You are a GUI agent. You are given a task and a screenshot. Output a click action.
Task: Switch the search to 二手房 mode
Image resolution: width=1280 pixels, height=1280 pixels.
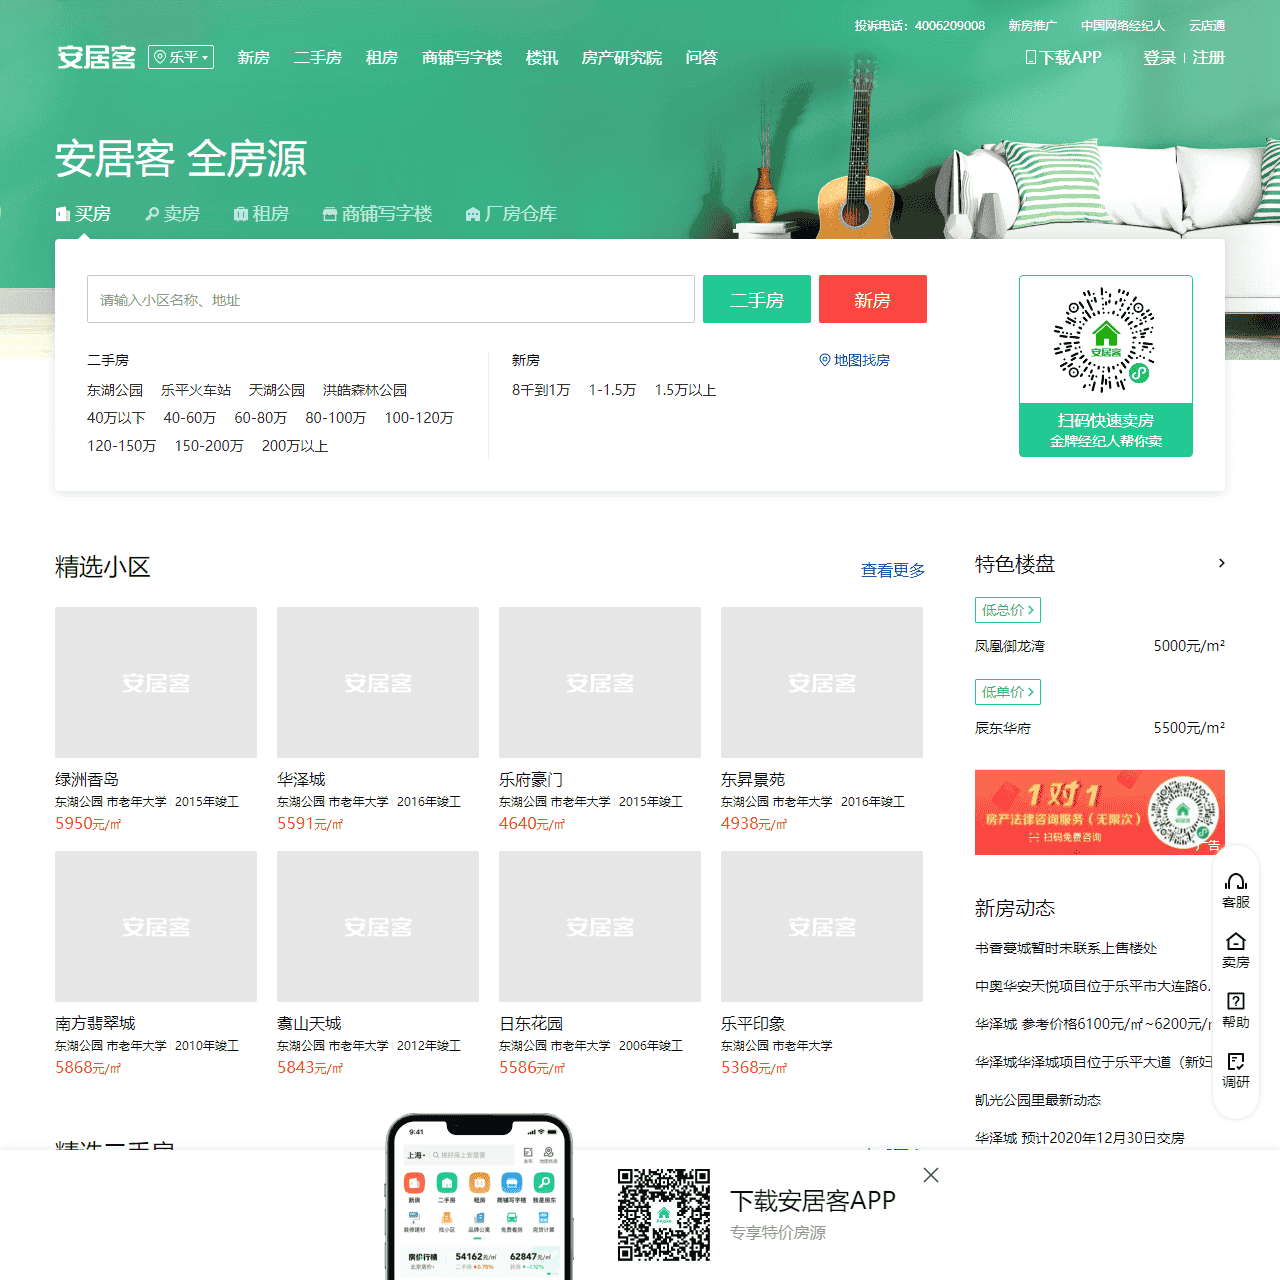(x=757, y=299)
